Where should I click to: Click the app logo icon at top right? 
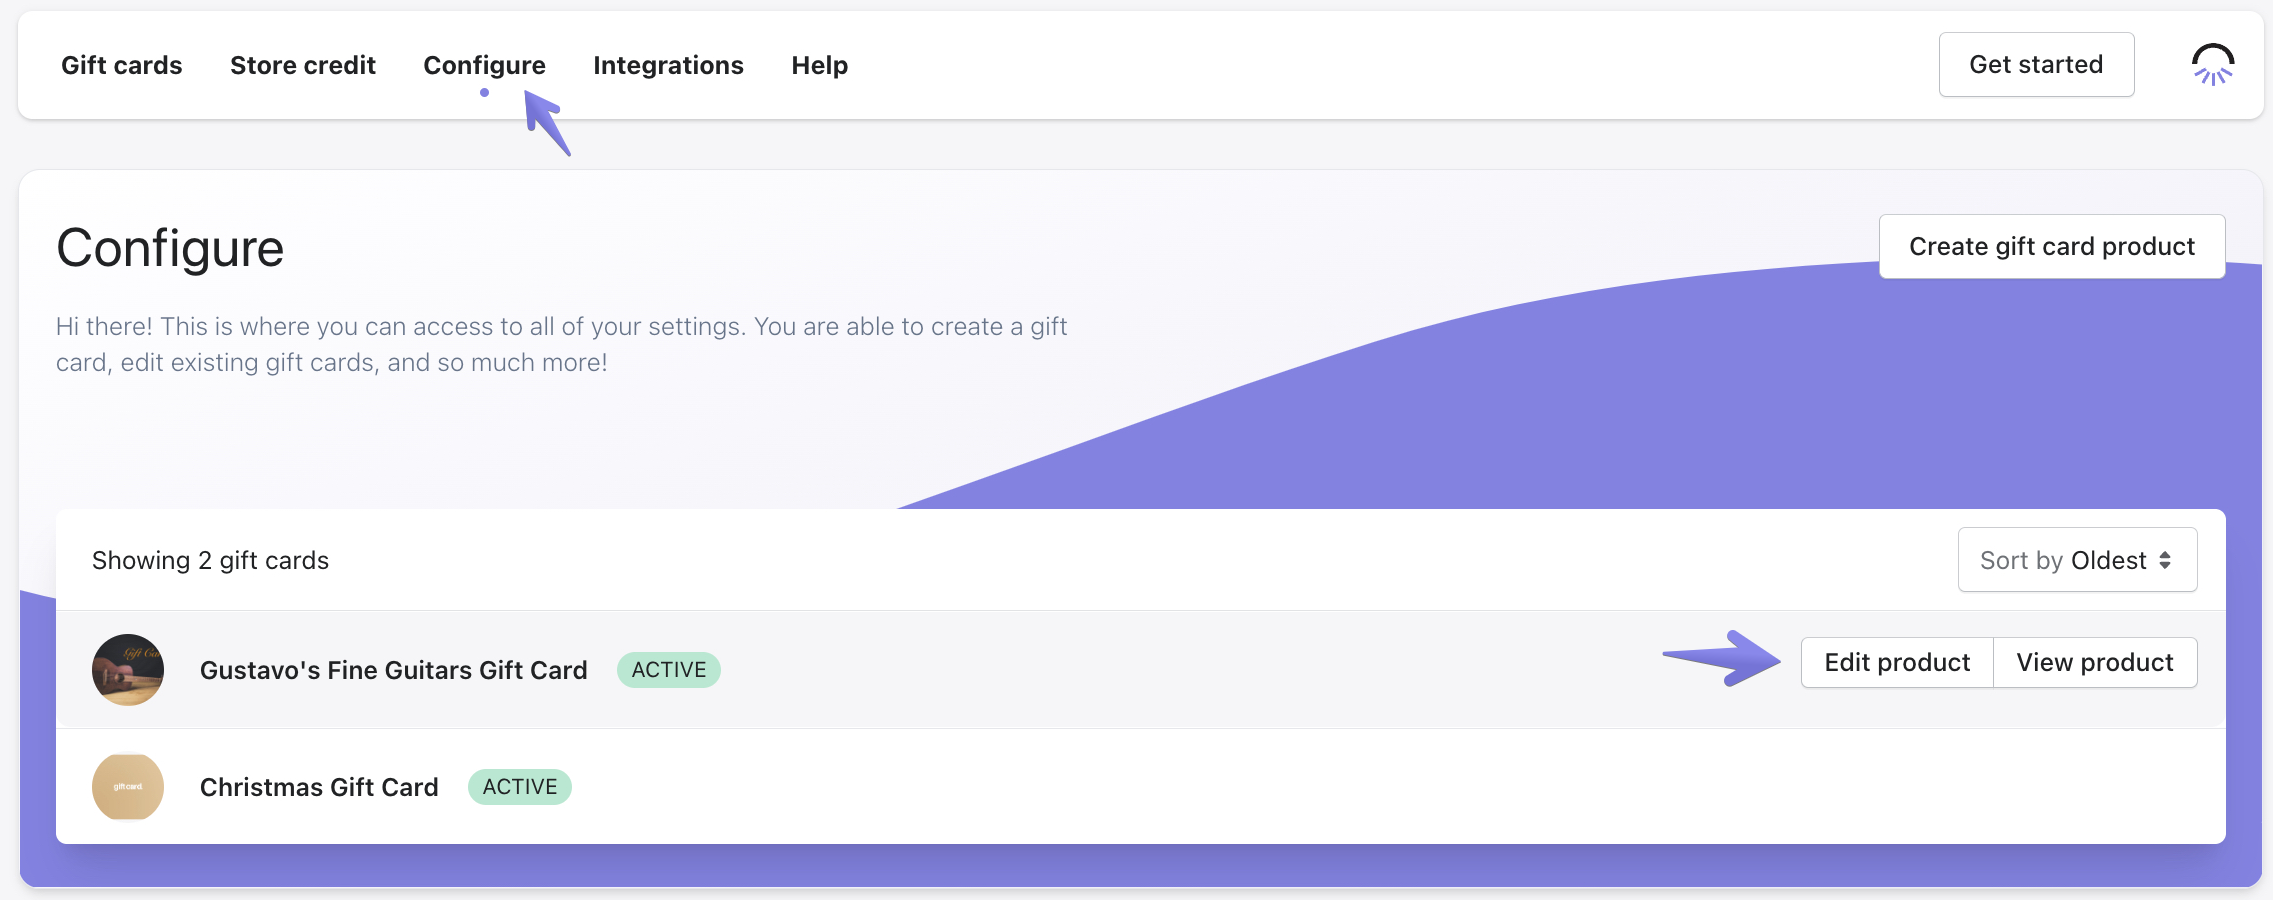pos(2212,65)
